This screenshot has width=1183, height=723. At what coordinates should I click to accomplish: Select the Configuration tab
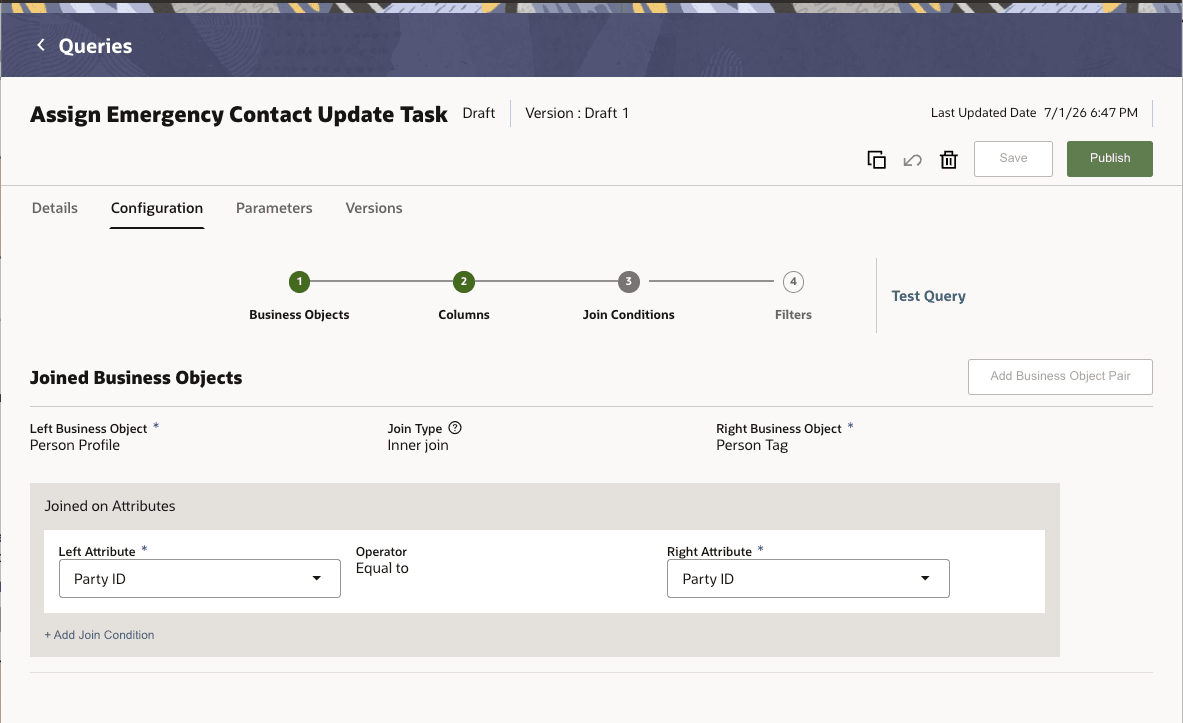pos(157,208)
